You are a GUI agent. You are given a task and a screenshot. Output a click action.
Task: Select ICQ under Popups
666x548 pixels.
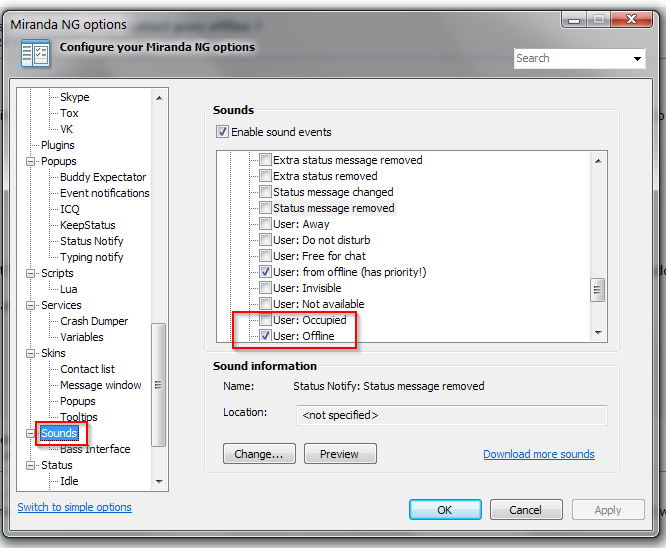pos(70,209)
